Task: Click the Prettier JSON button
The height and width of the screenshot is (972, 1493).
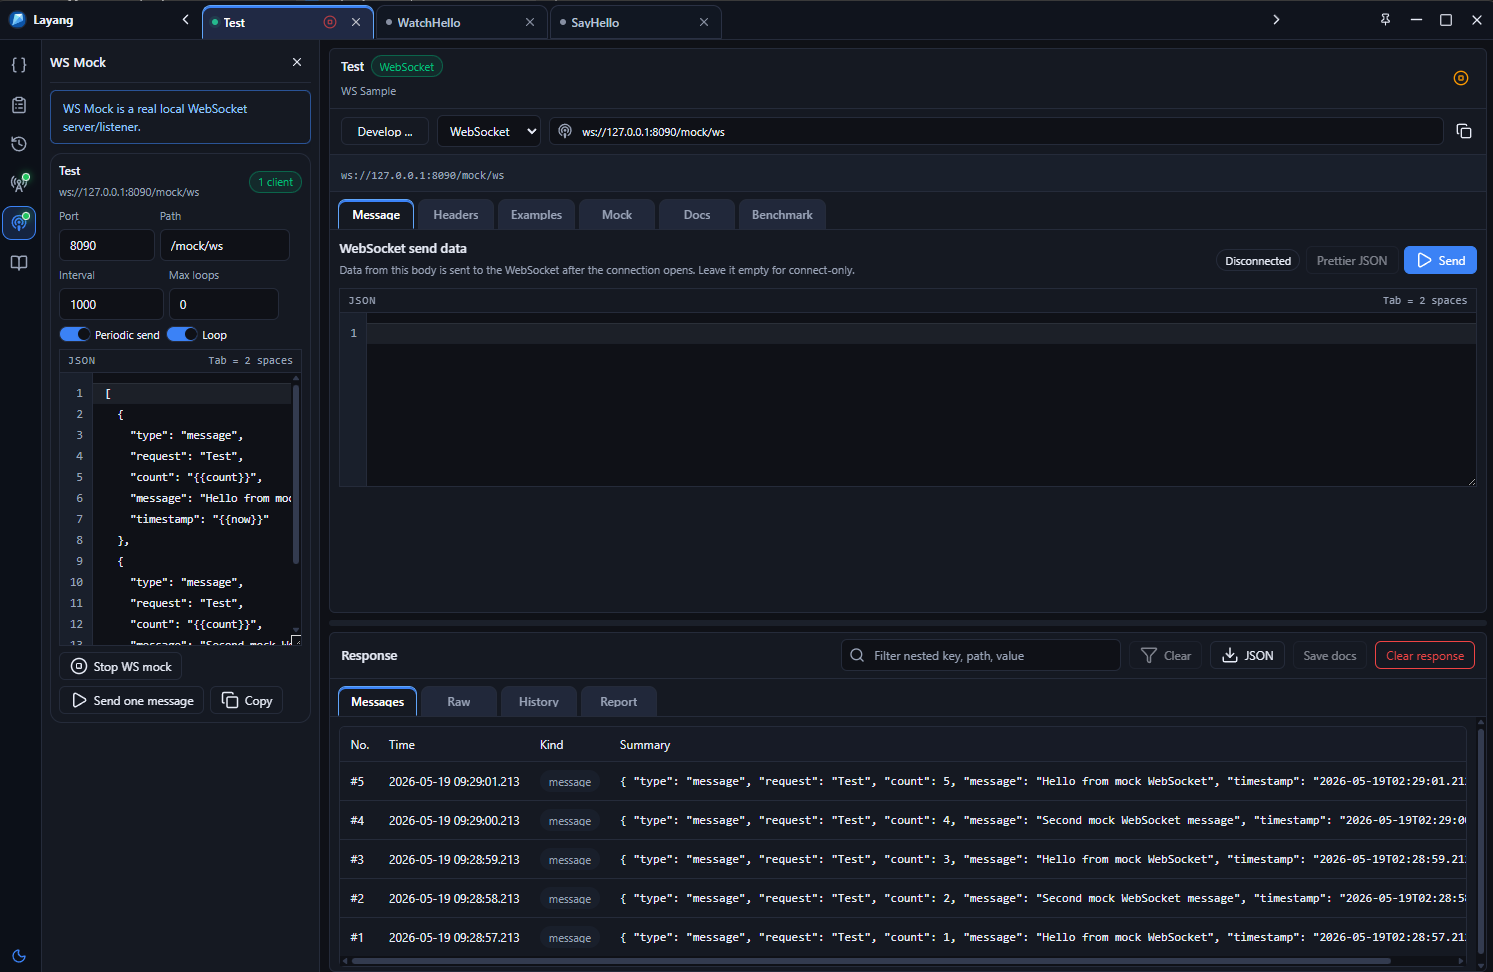Action: (1351, 260)
